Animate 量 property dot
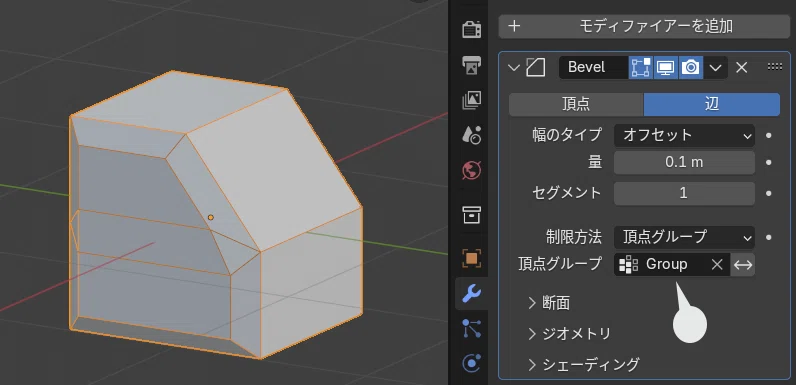The width and height of the screenshot is (796, 385). coord(769,163)
